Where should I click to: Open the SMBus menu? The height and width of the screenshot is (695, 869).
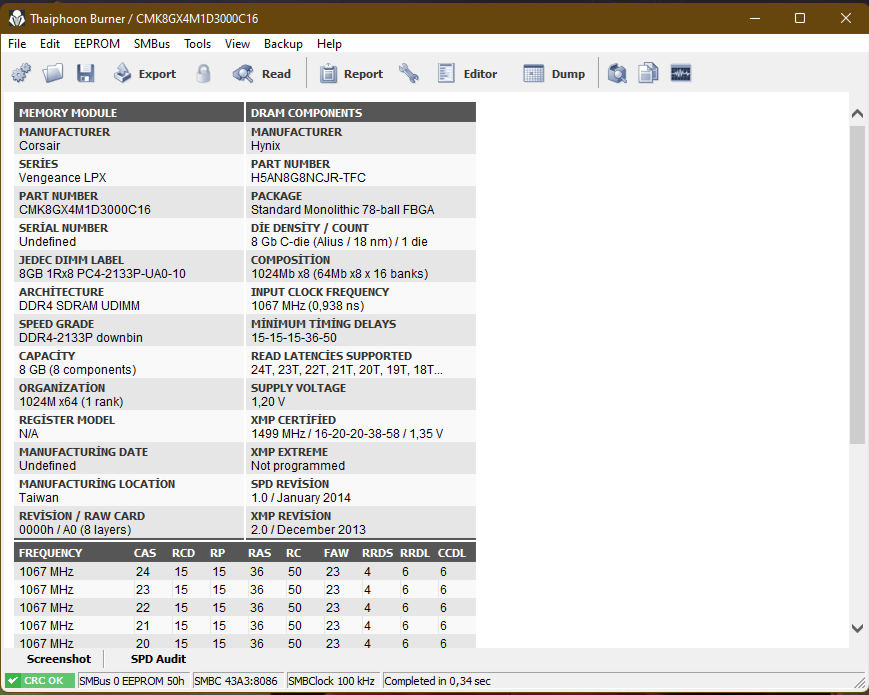tap(152, 44)
